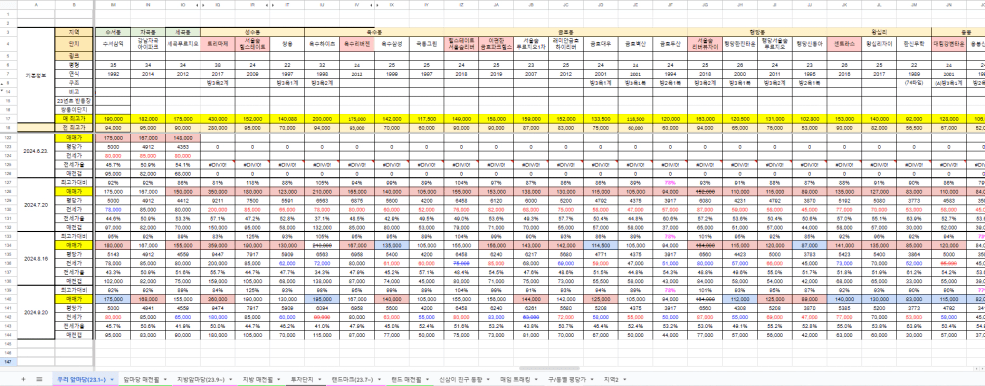Select the 세곡푸르지오 complex cell

click(x=183, y=44)
